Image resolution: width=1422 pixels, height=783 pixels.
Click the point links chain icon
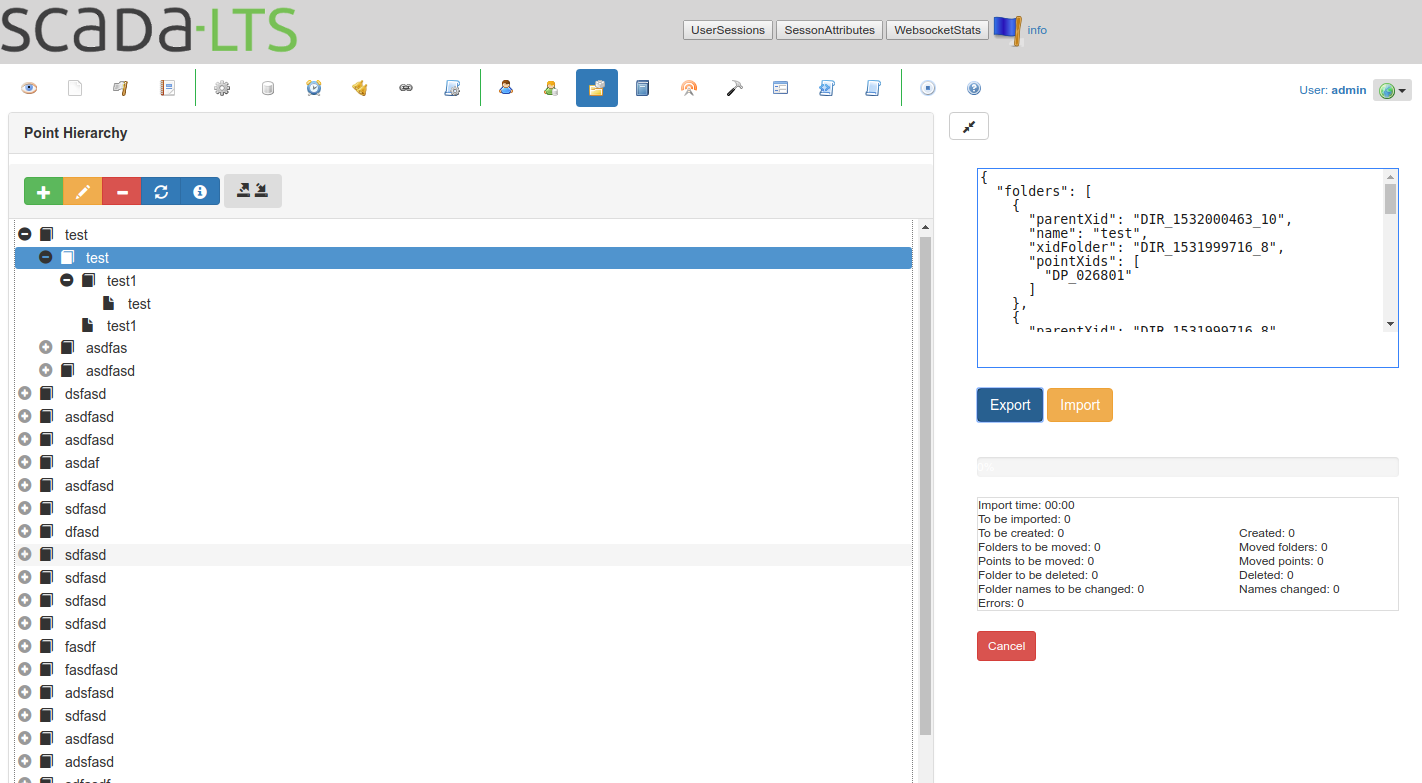[x=406, y=88]
